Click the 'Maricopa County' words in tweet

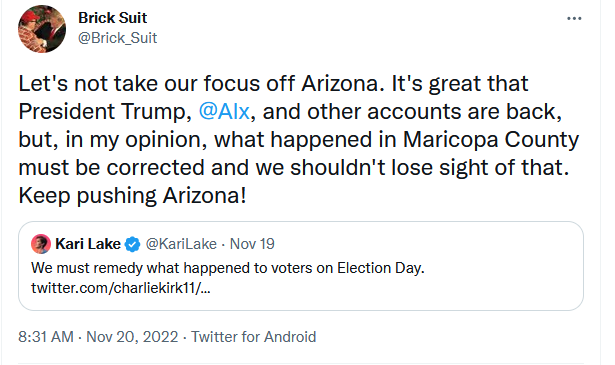[491, 140]
